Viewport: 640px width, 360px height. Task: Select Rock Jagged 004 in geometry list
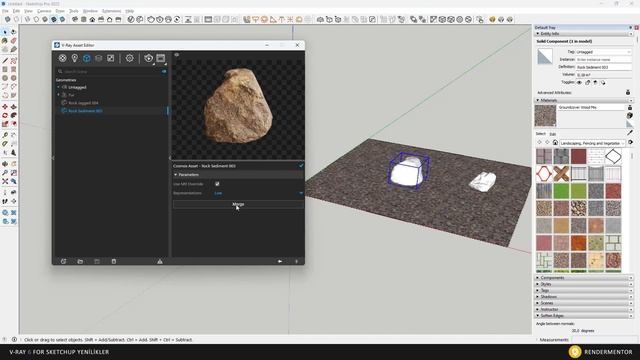83,103
